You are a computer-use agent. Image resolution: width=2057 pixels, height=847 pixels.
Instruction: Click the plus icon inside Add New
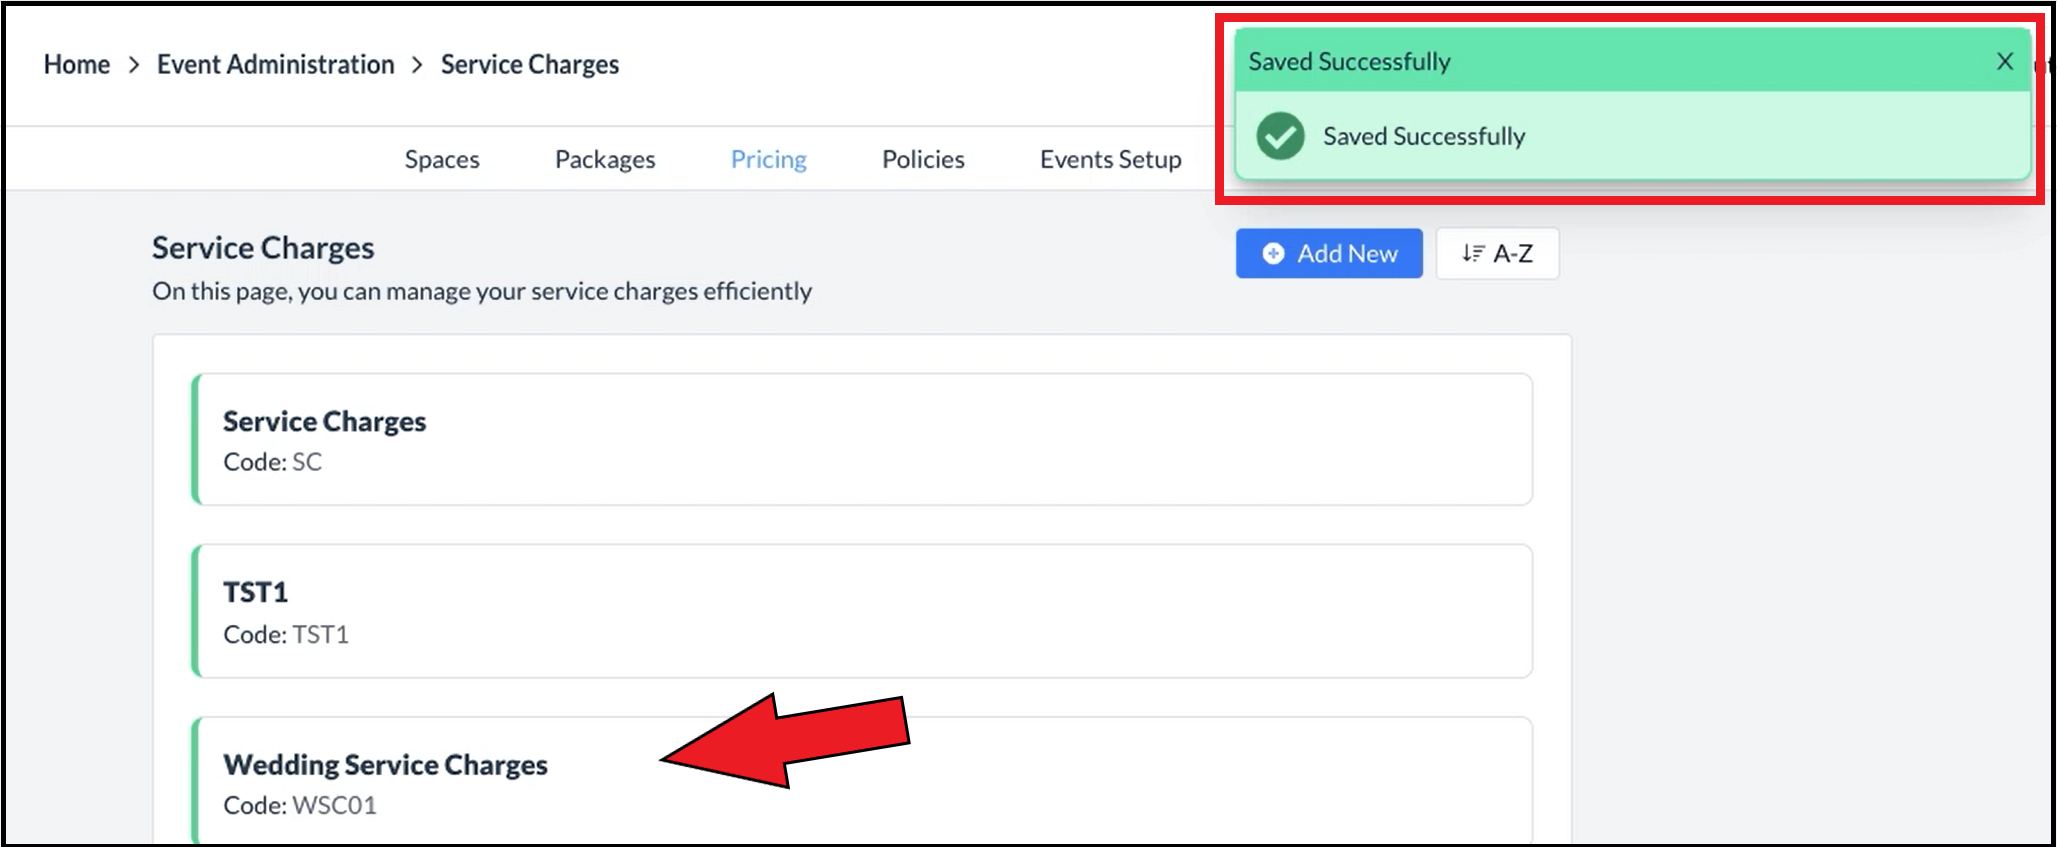[1273, 254]
